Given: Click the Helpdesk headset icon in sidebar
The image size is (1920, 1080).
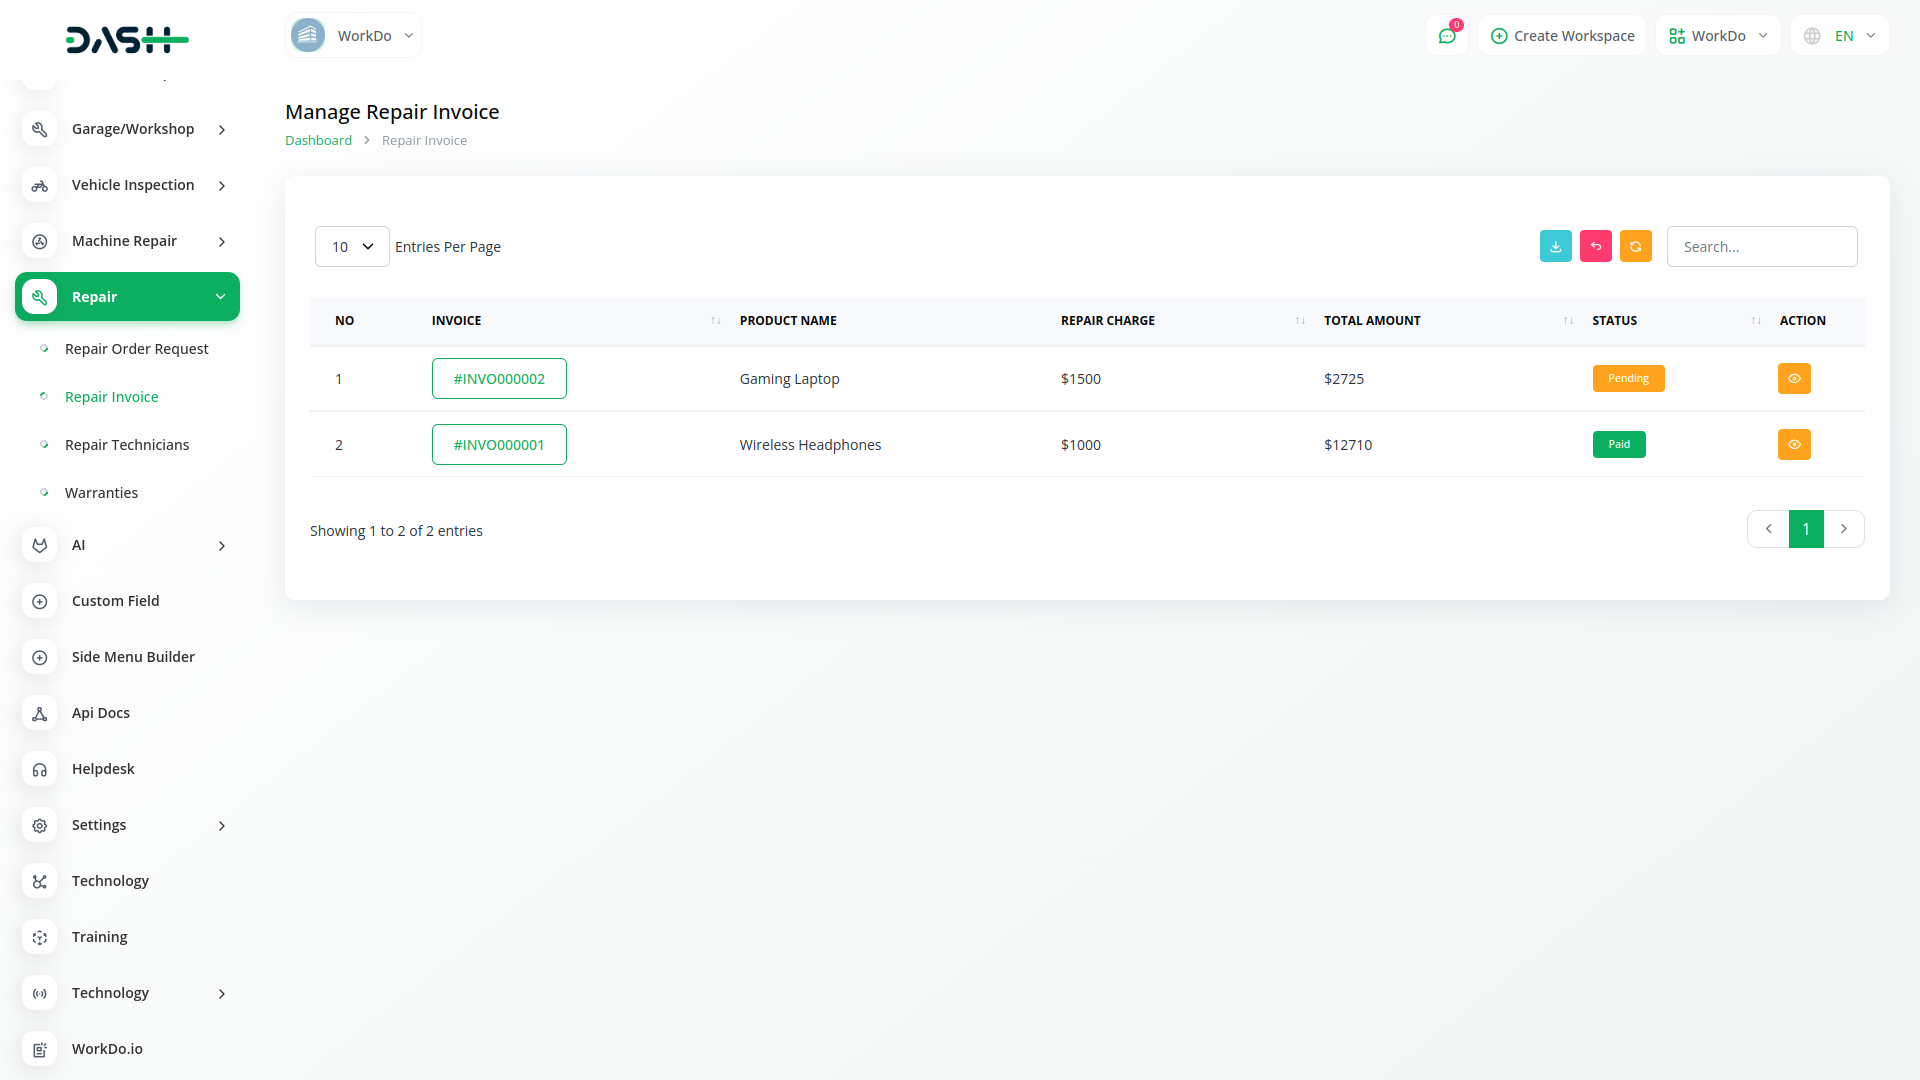Looking at the screenshot, I should tap(40, 769).
